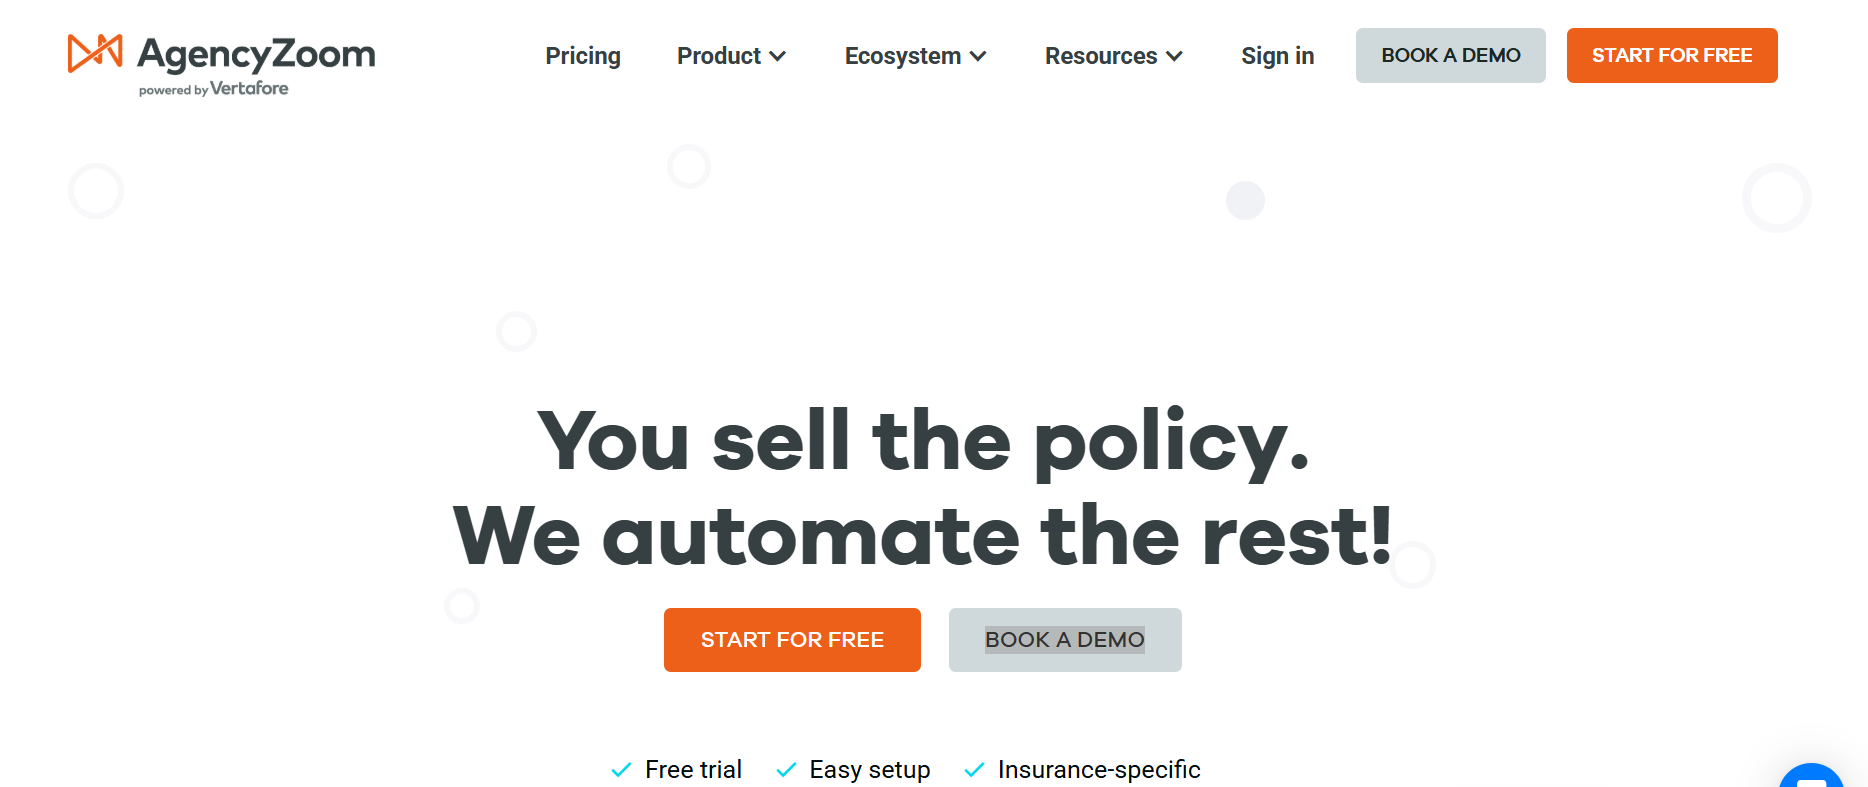Go to the Pricing page
Viewport: 1868px width, 787px height.
583,56
